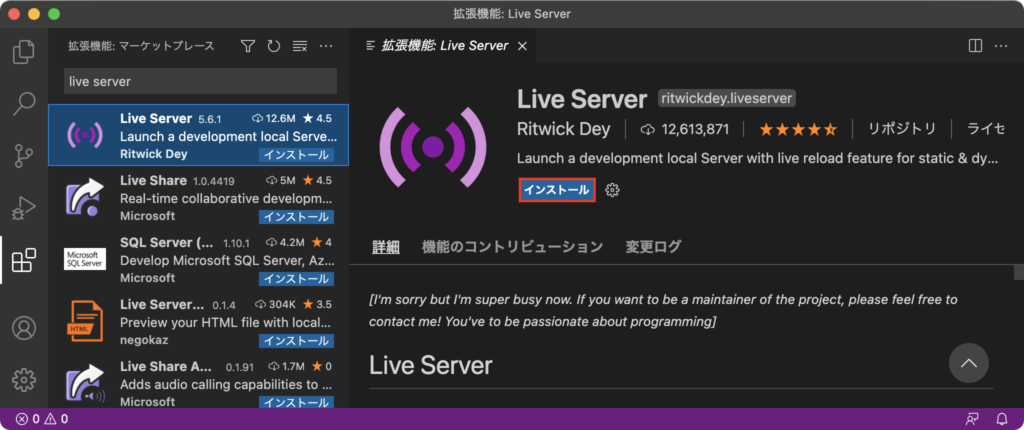Click the scroll-to-top round arrow button
The width and height of the screenshot is (1024, 430).
[968, 363]
